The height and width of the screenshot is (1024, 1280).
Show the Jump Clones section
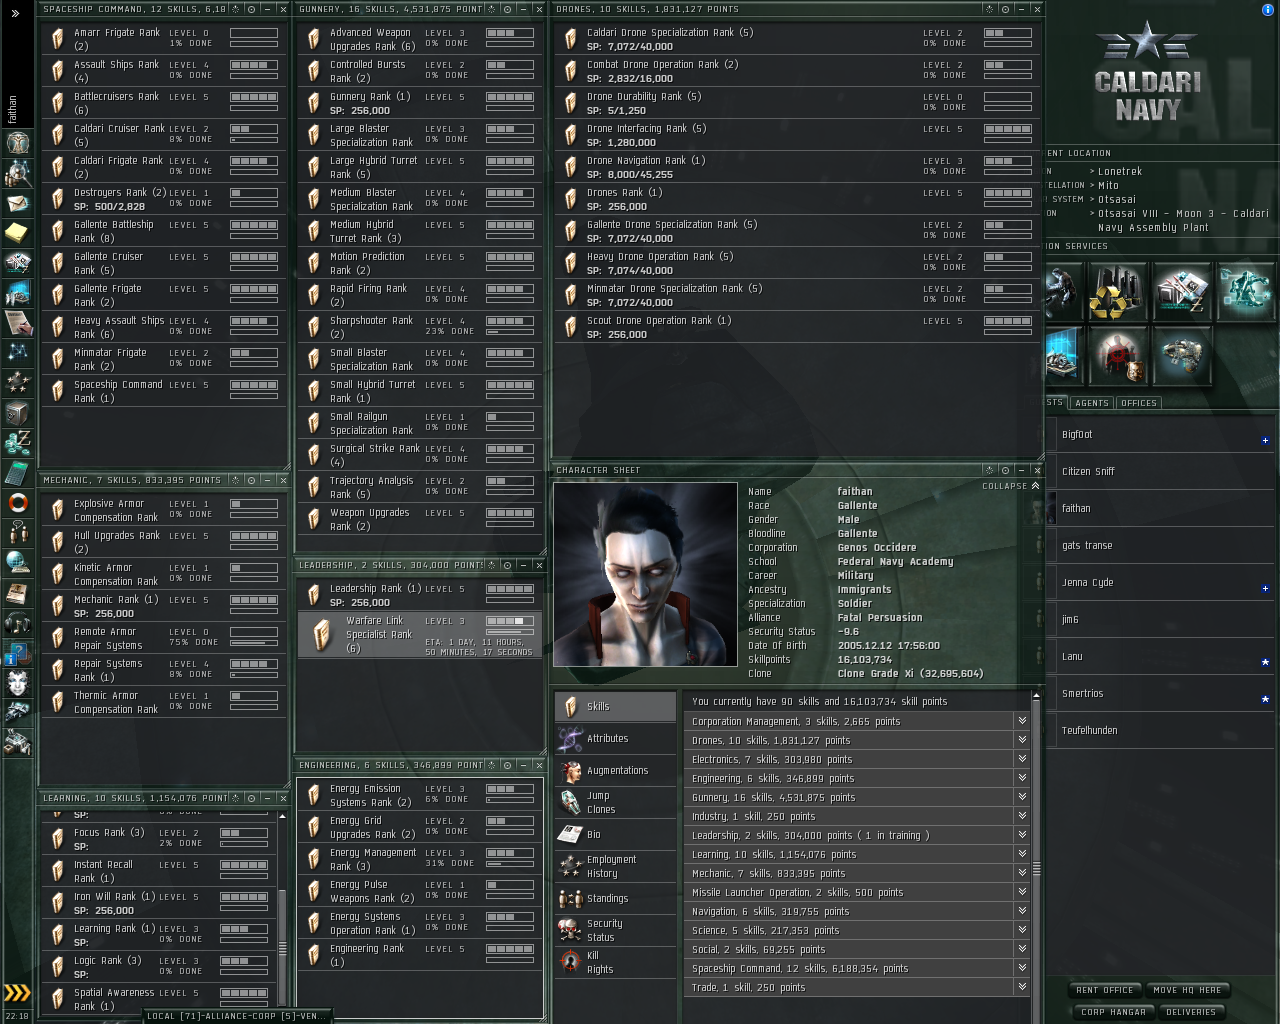615,803
